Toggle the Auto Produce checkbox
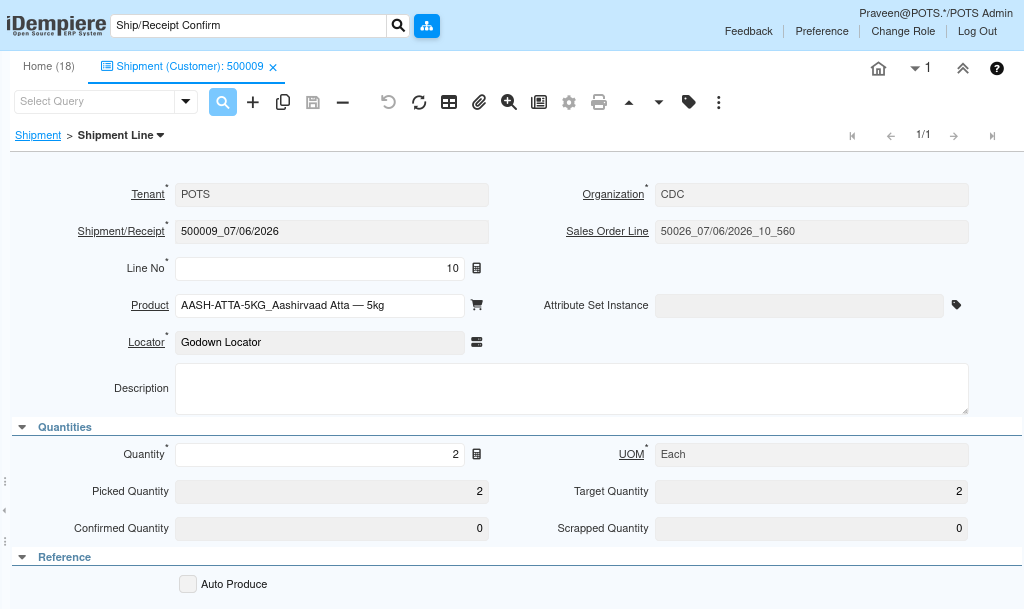The height and width of the screenshot is (609, 1024). (188, 584)
